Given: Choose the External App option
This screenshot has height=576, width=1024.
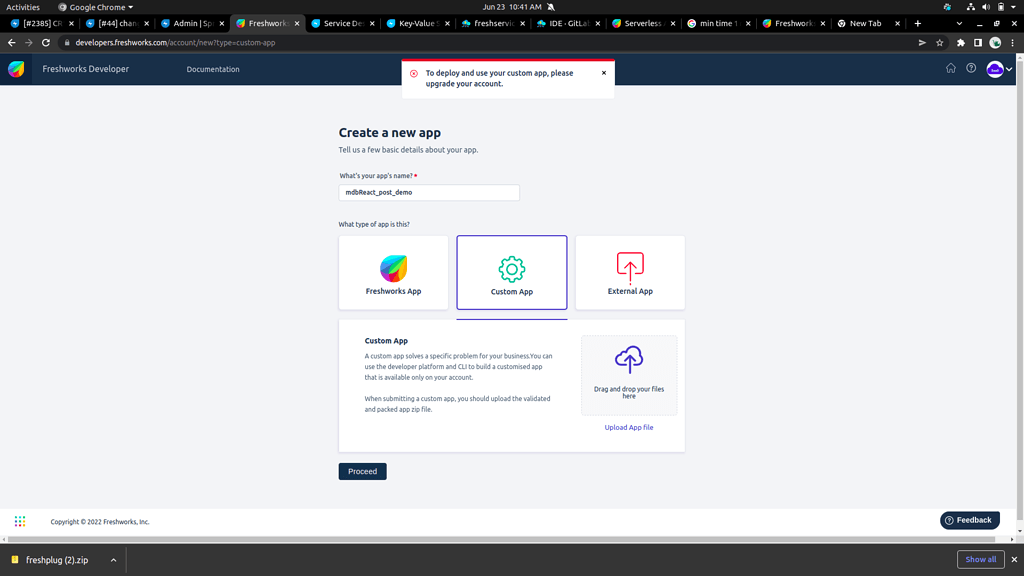Looking at the screenshot, I should 629,272.
